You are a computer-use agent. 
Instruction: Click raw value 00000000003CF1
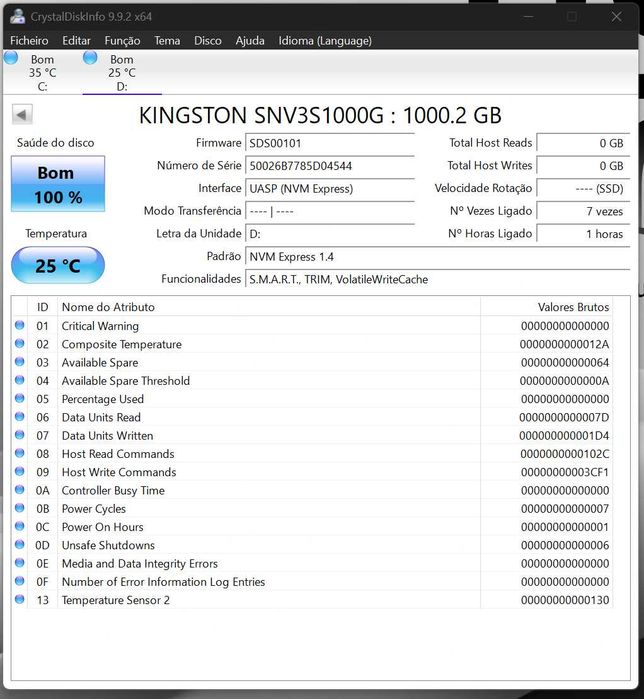pyautogui.click(x=565, y=472)
